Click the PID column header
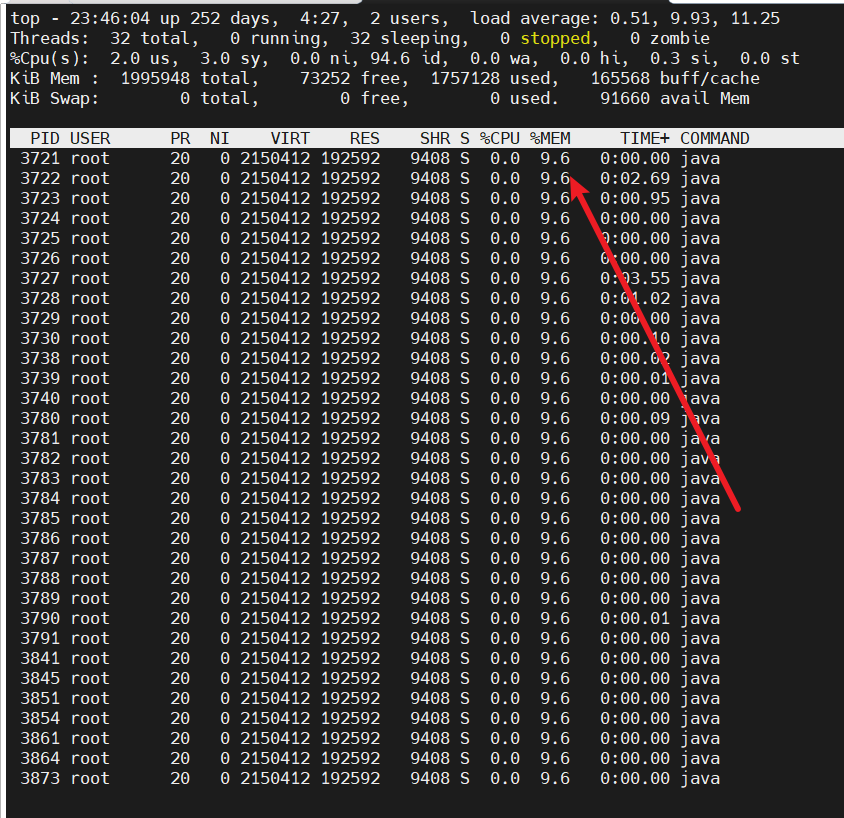Image resolution: width=844 pixels, height=818 pixels. 45,138
